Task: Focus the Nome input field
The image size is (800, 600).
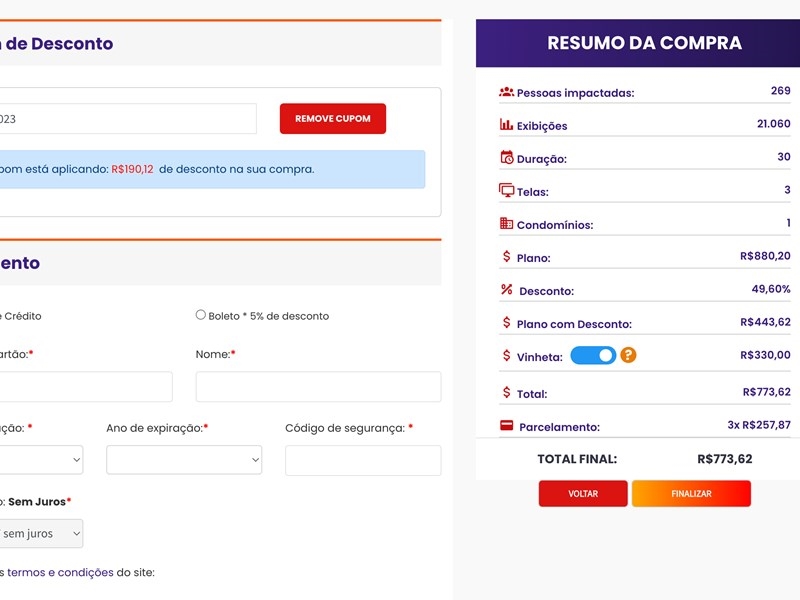Action: (x=318, y=386)
